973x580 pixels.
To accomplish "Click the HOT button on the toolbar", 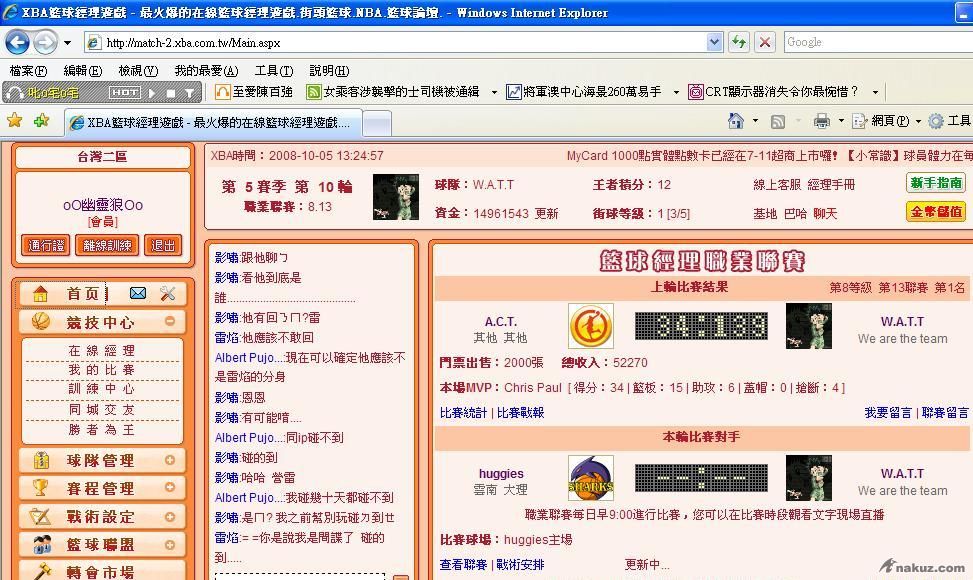I will 125,92.
